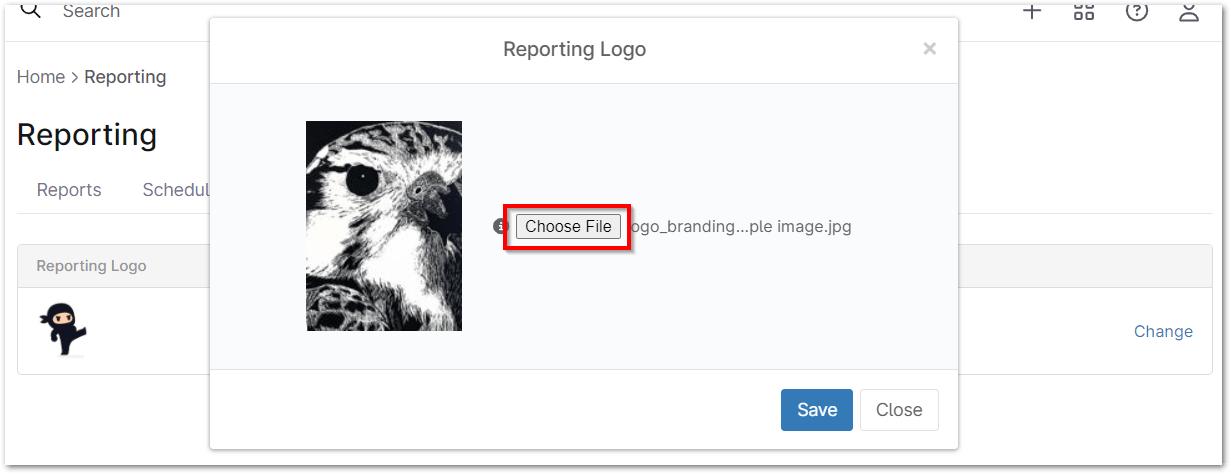Viewport: 1231px width, 474px height.
Task: Click the Reporting breadcrumb item
Action: (x=125, y=77)
